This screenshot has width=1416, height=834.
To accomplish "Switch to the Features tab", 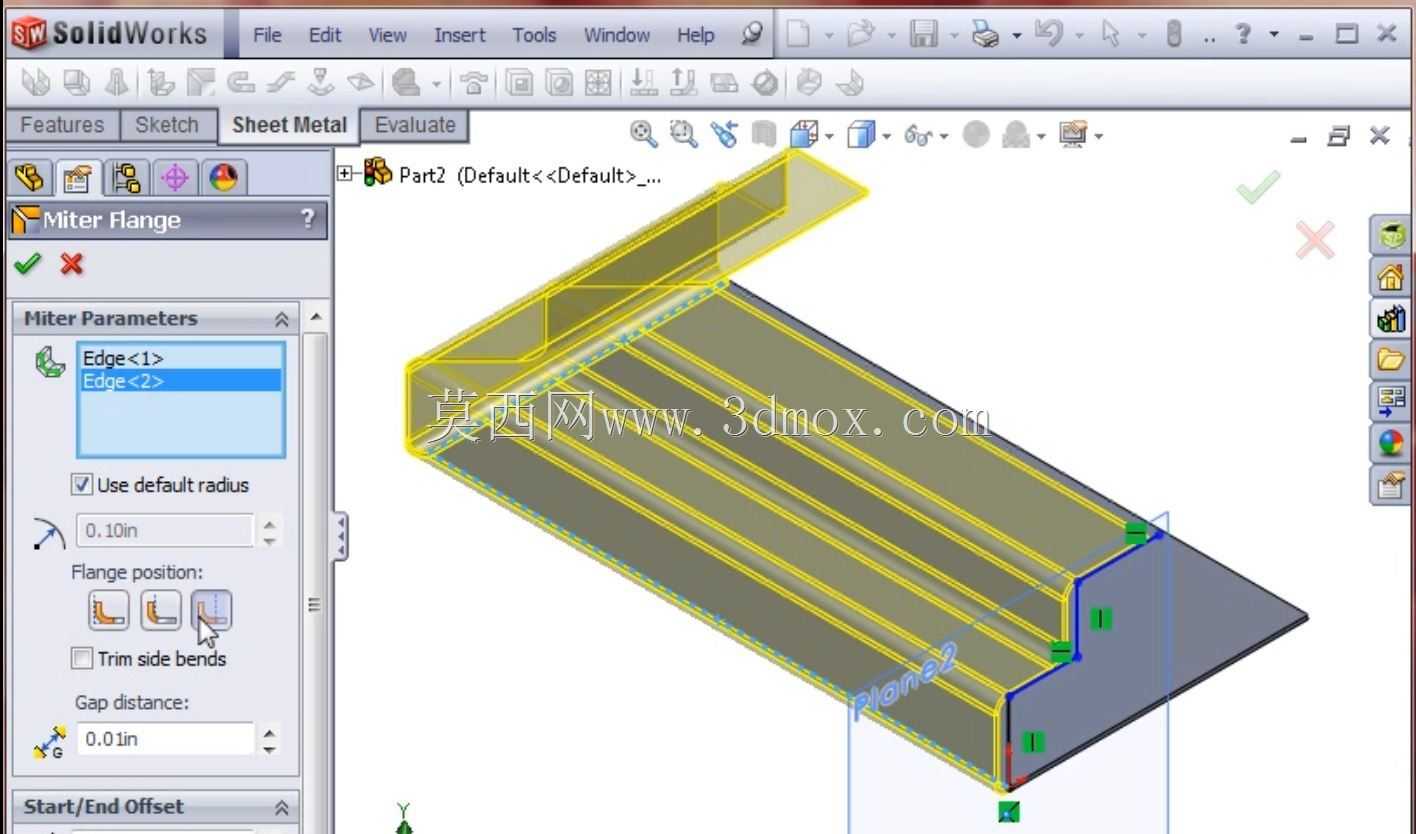I will click(62, 125).
